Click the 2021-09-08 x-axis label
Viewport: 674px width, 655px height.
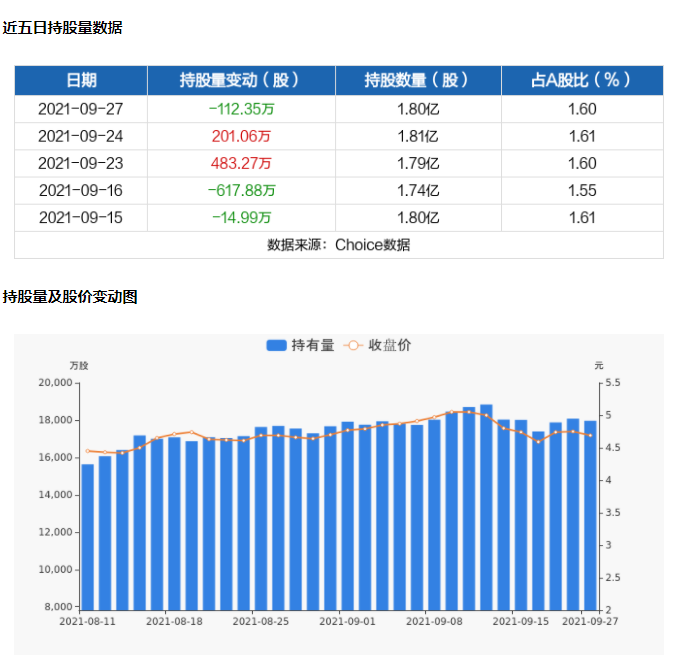[434, 621]
